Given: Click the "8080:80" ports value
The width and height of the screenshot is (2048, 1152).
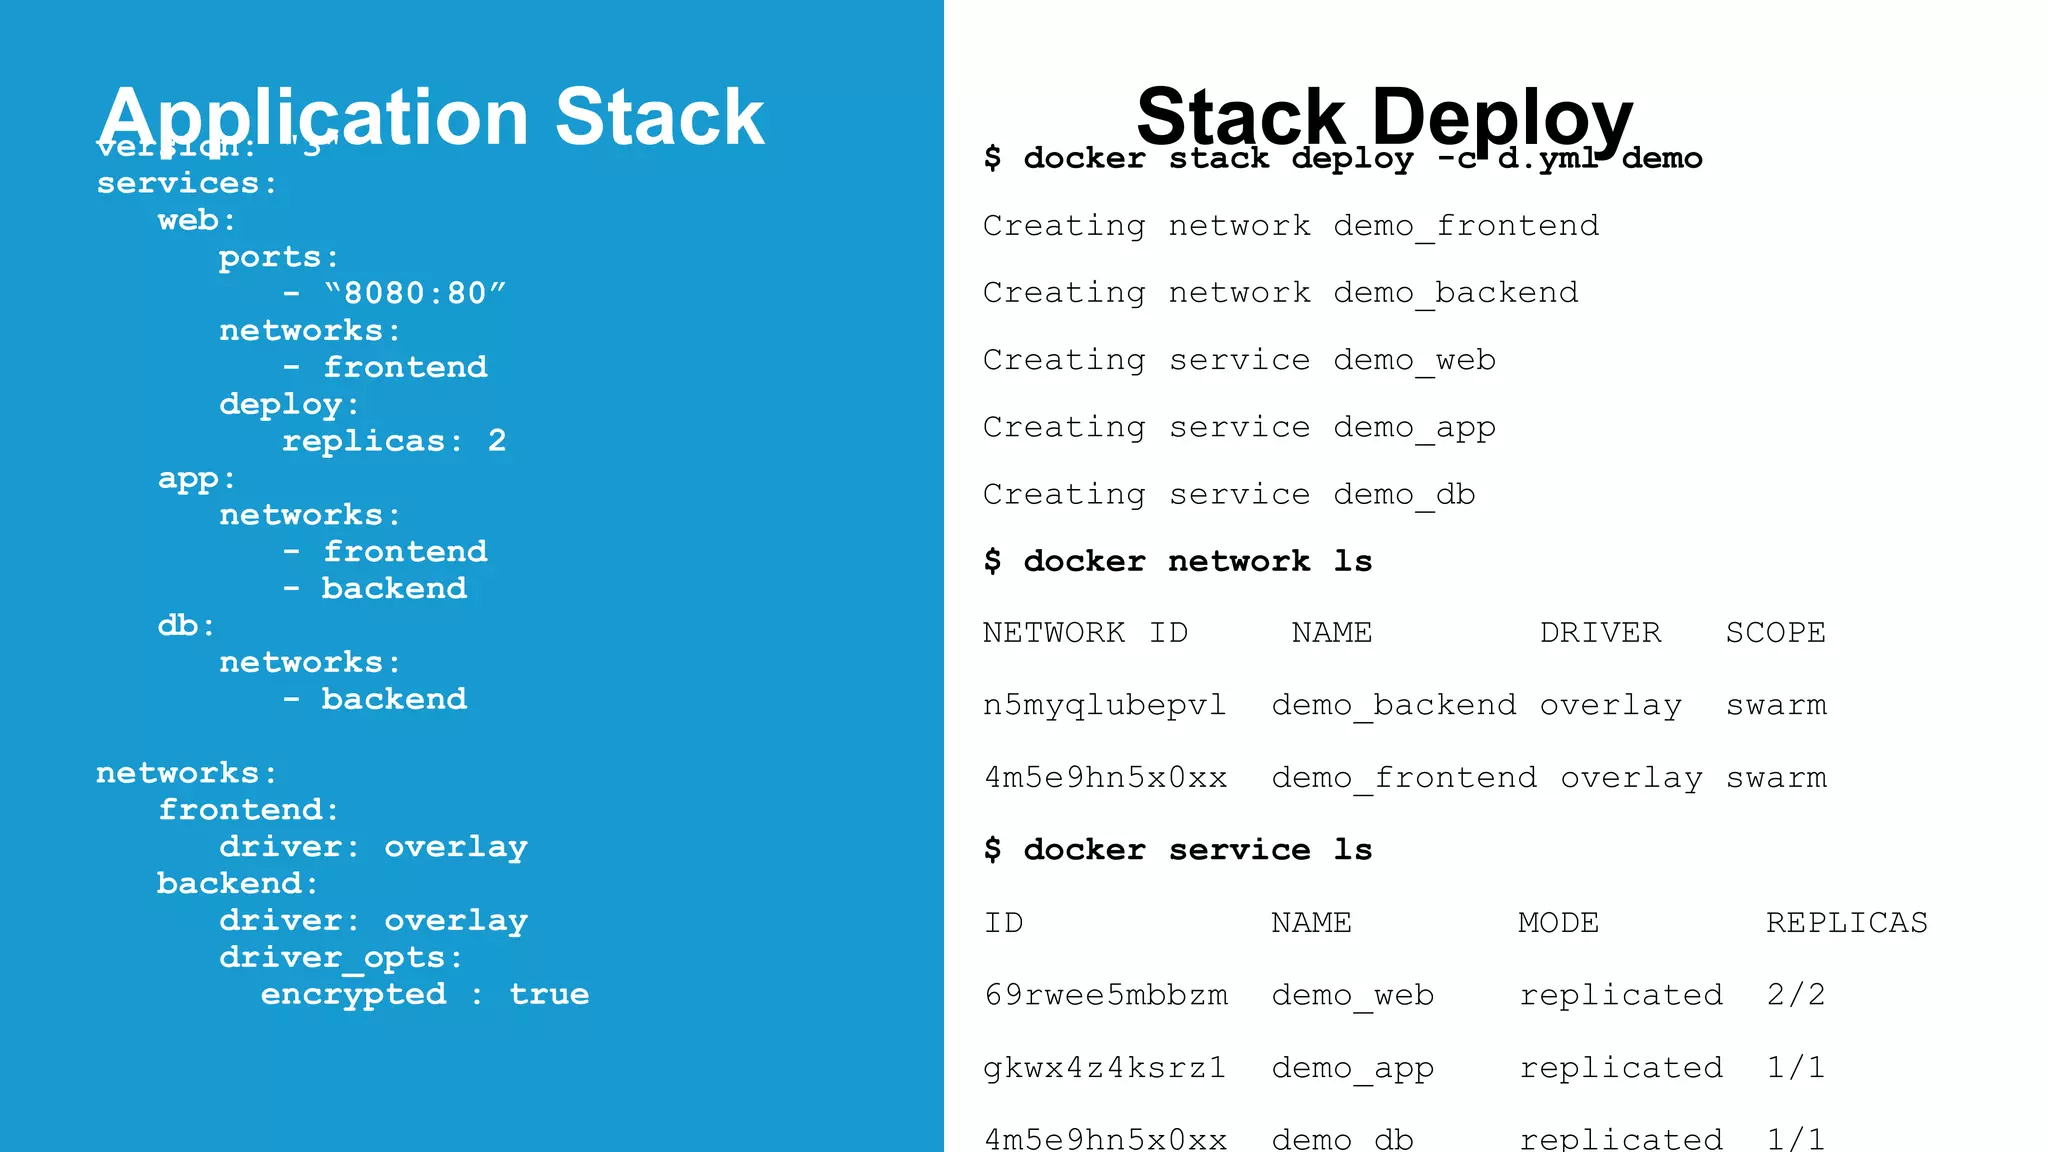Looking at the screenshot, I should pos(415,293).
